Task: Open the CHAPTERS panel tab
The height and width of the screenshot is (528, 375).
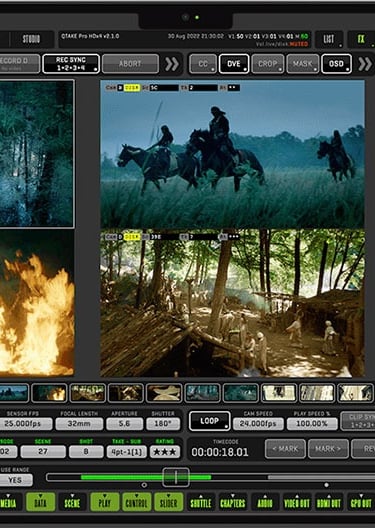Action: (x=233, y=502)
